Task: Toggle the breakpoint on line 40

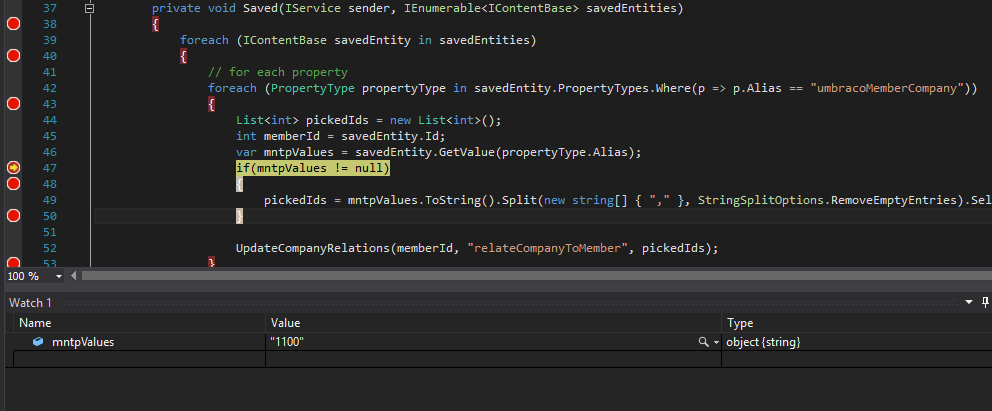Action: tap(13, 56)
